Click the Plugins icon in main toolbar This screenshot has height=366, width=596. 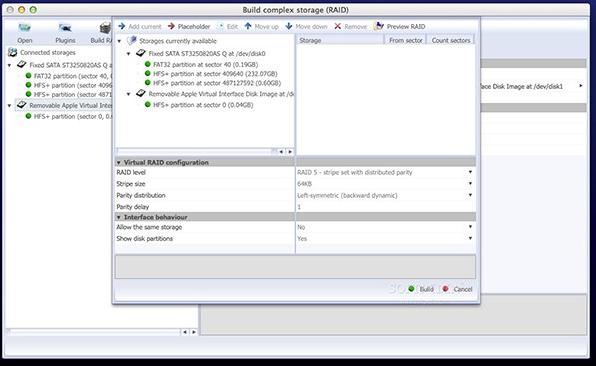click(x=65, y=27)
